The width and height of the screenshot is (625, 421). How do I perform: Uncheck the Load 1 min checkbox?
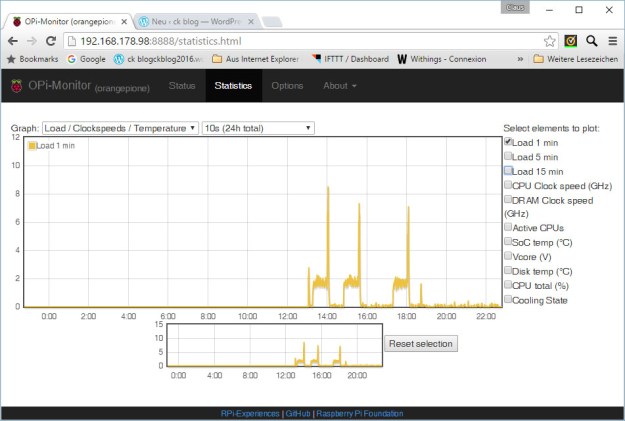[508, 141]
